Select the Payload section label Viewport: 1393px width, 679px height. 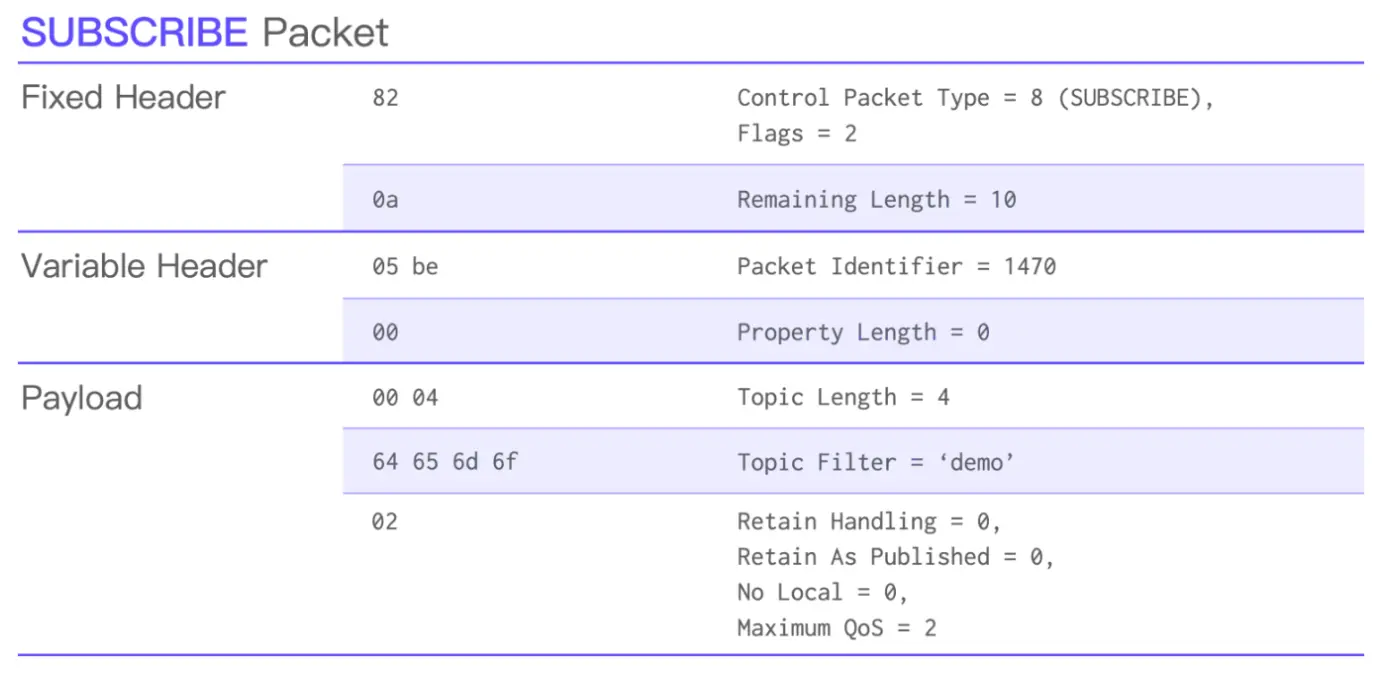click(82, 398)
